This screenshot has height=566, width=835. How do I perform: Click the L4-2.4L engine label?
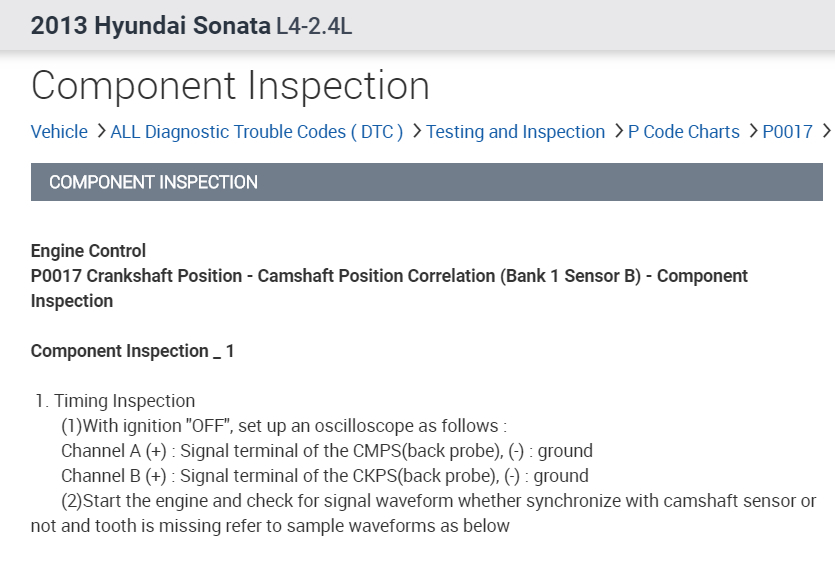313,27
